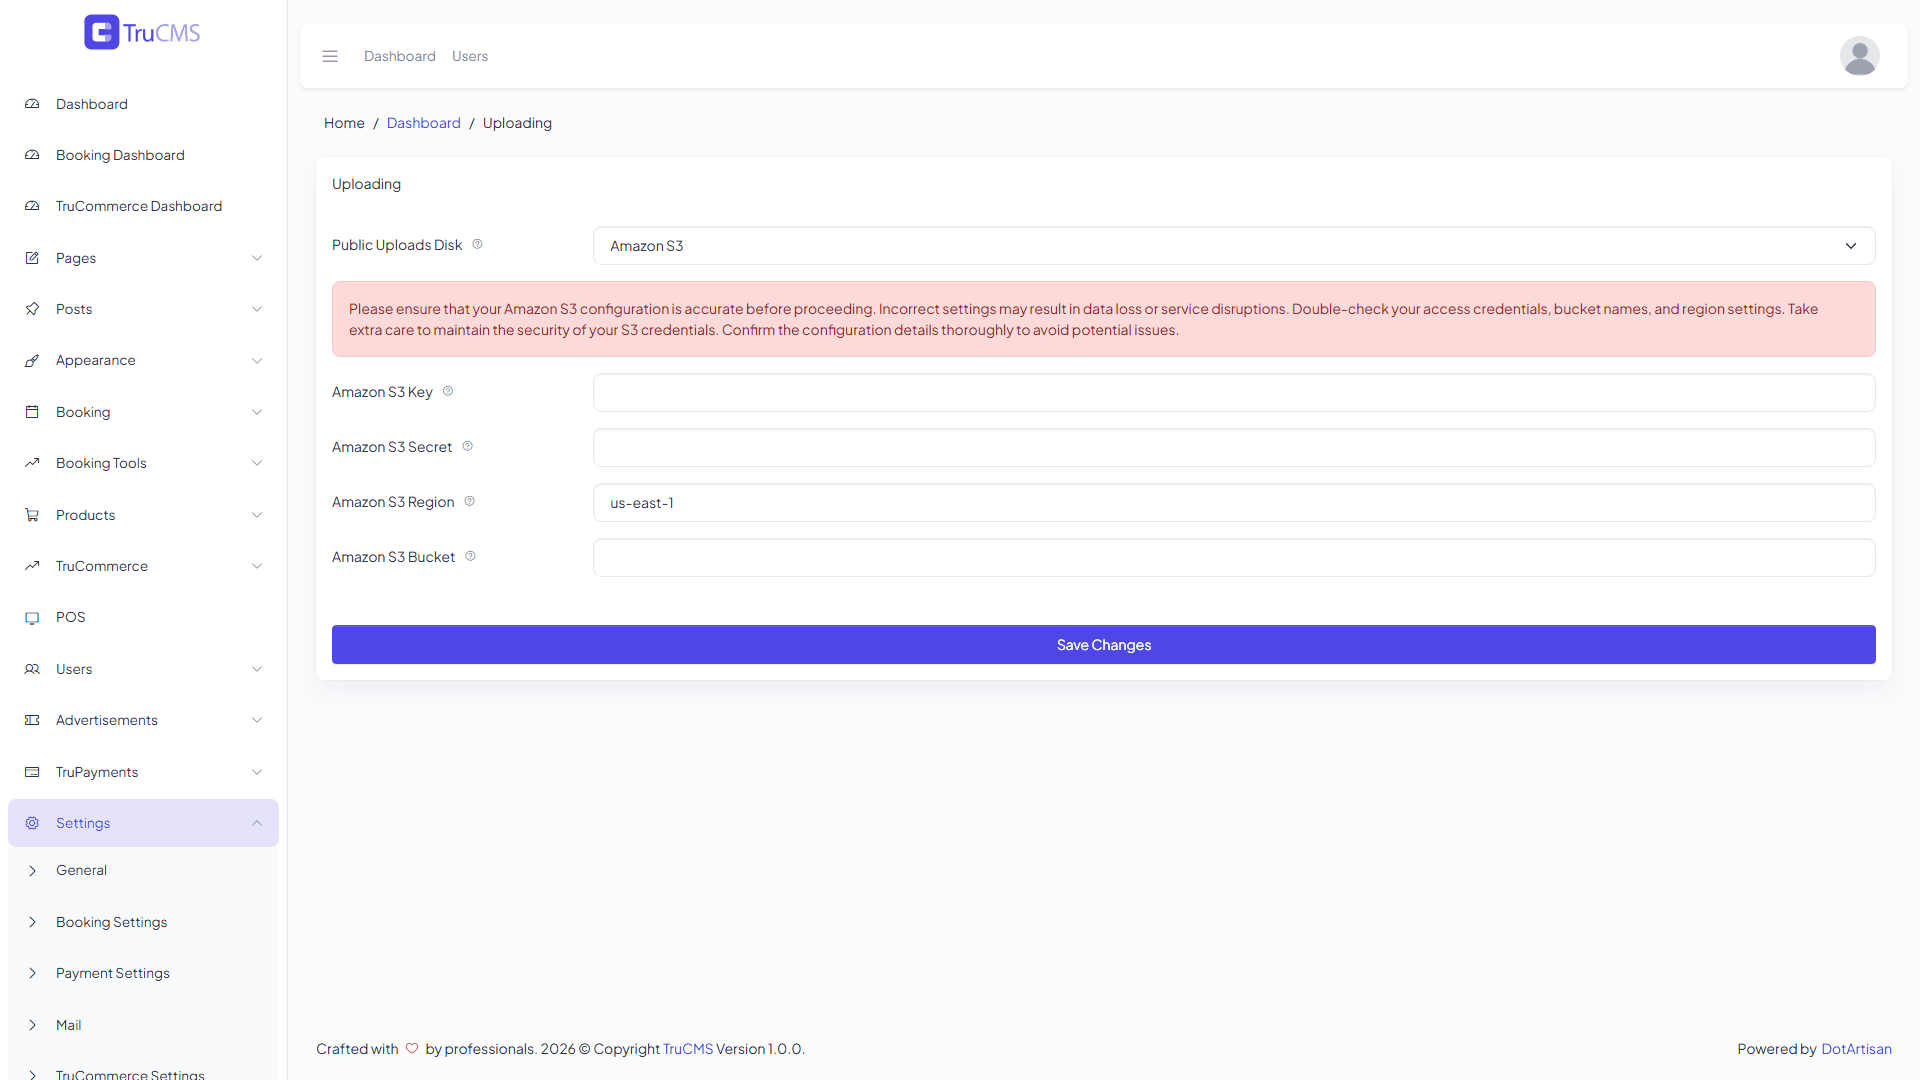Expand the Pages menu chevron
This screenshot has width=1920, height=1080.
(x=257, y=258)
